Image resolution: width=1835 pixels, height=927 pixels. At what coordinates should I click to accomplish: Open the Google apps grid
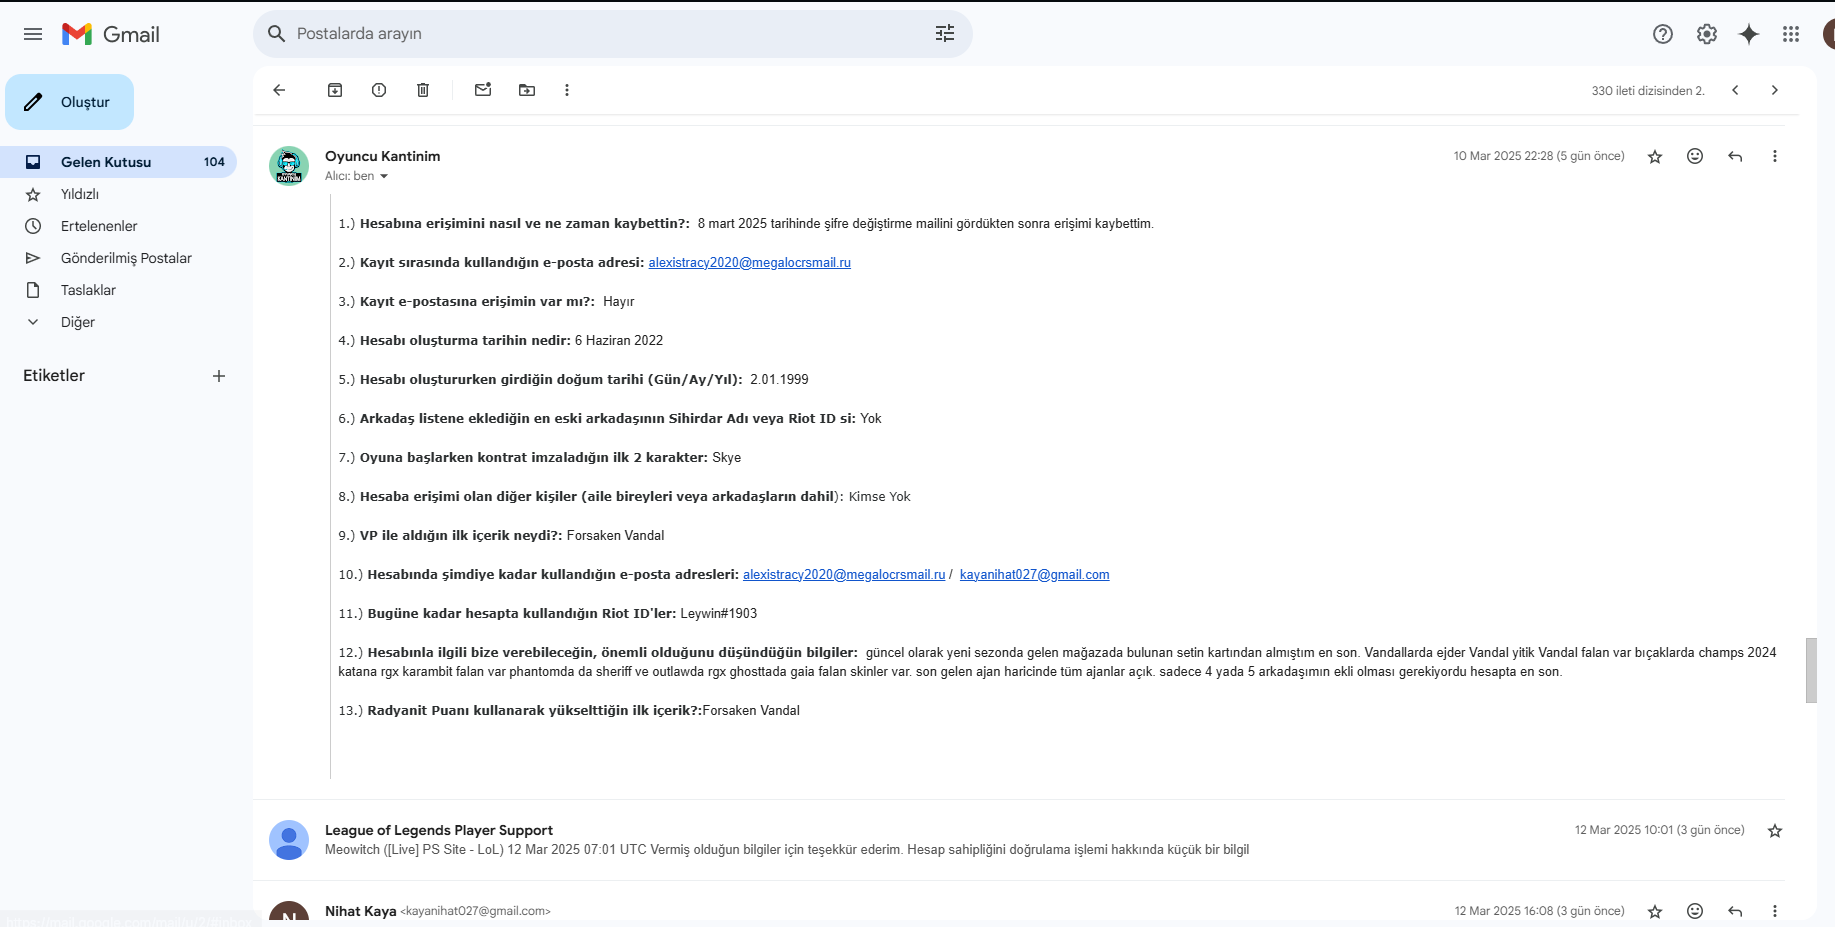pos(1791,34)
